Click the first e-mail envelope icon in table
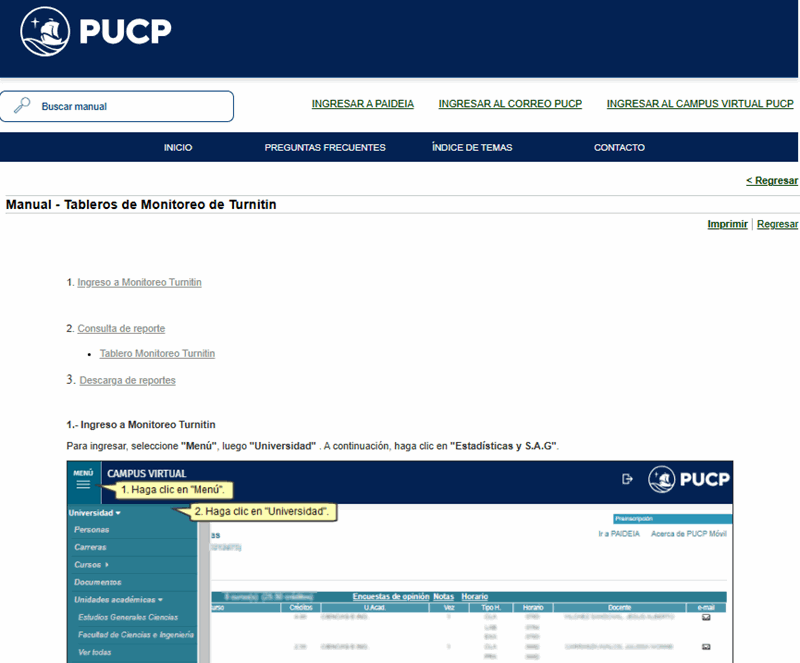 pyautogui.click(x=706, y=618)
